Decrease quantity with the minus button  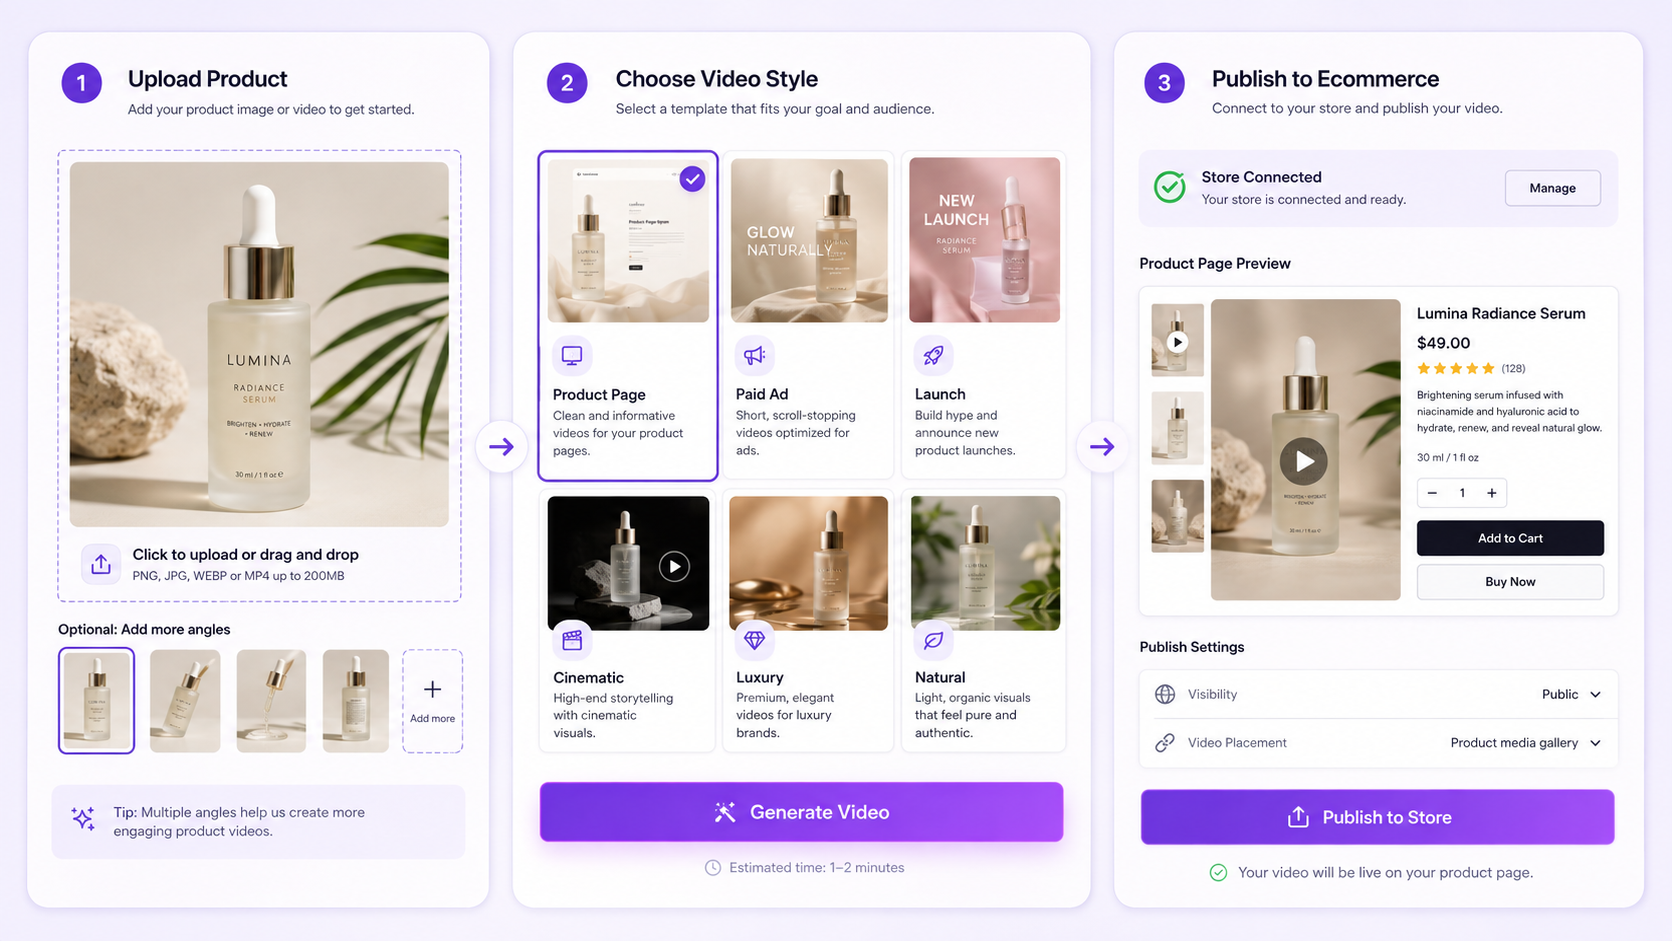1432,493
